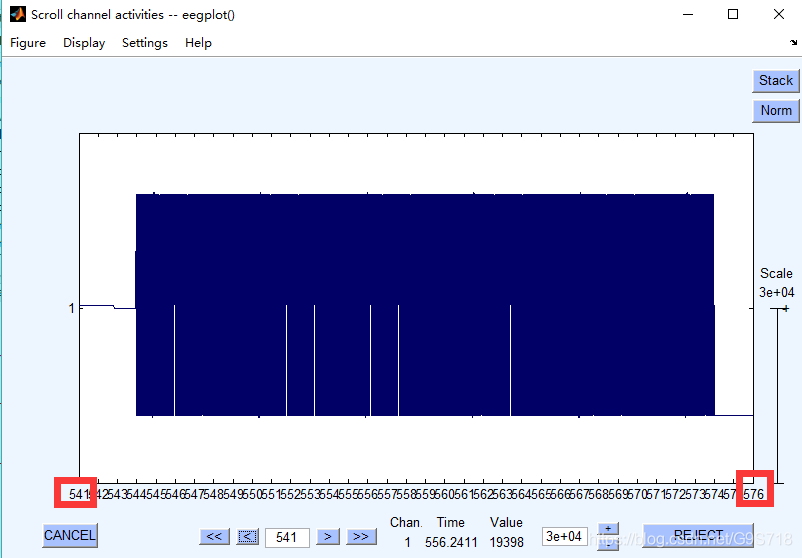Screen dimensions: 802x558
Task: Minimize the eegplot window
Action: click(688, 14)
